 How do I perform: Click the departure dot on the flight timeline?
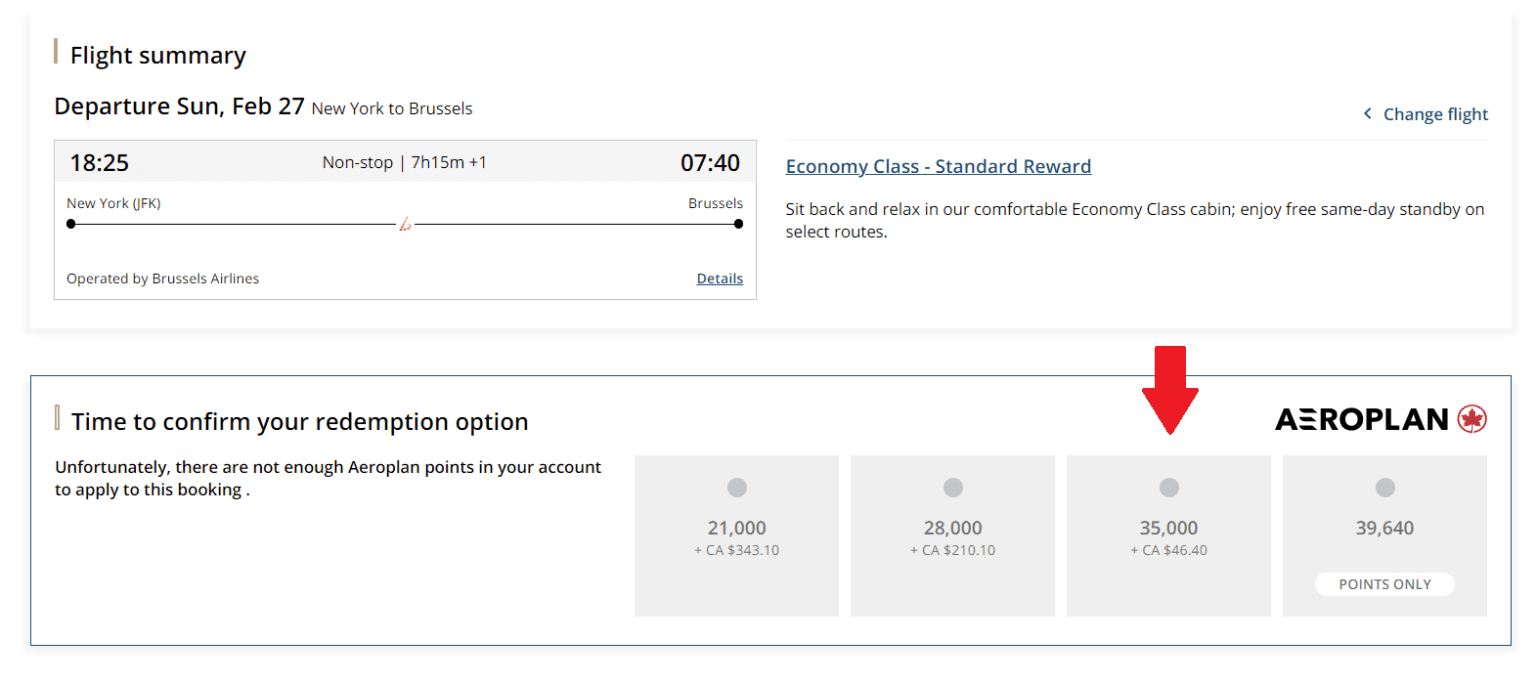click(69, 224)
